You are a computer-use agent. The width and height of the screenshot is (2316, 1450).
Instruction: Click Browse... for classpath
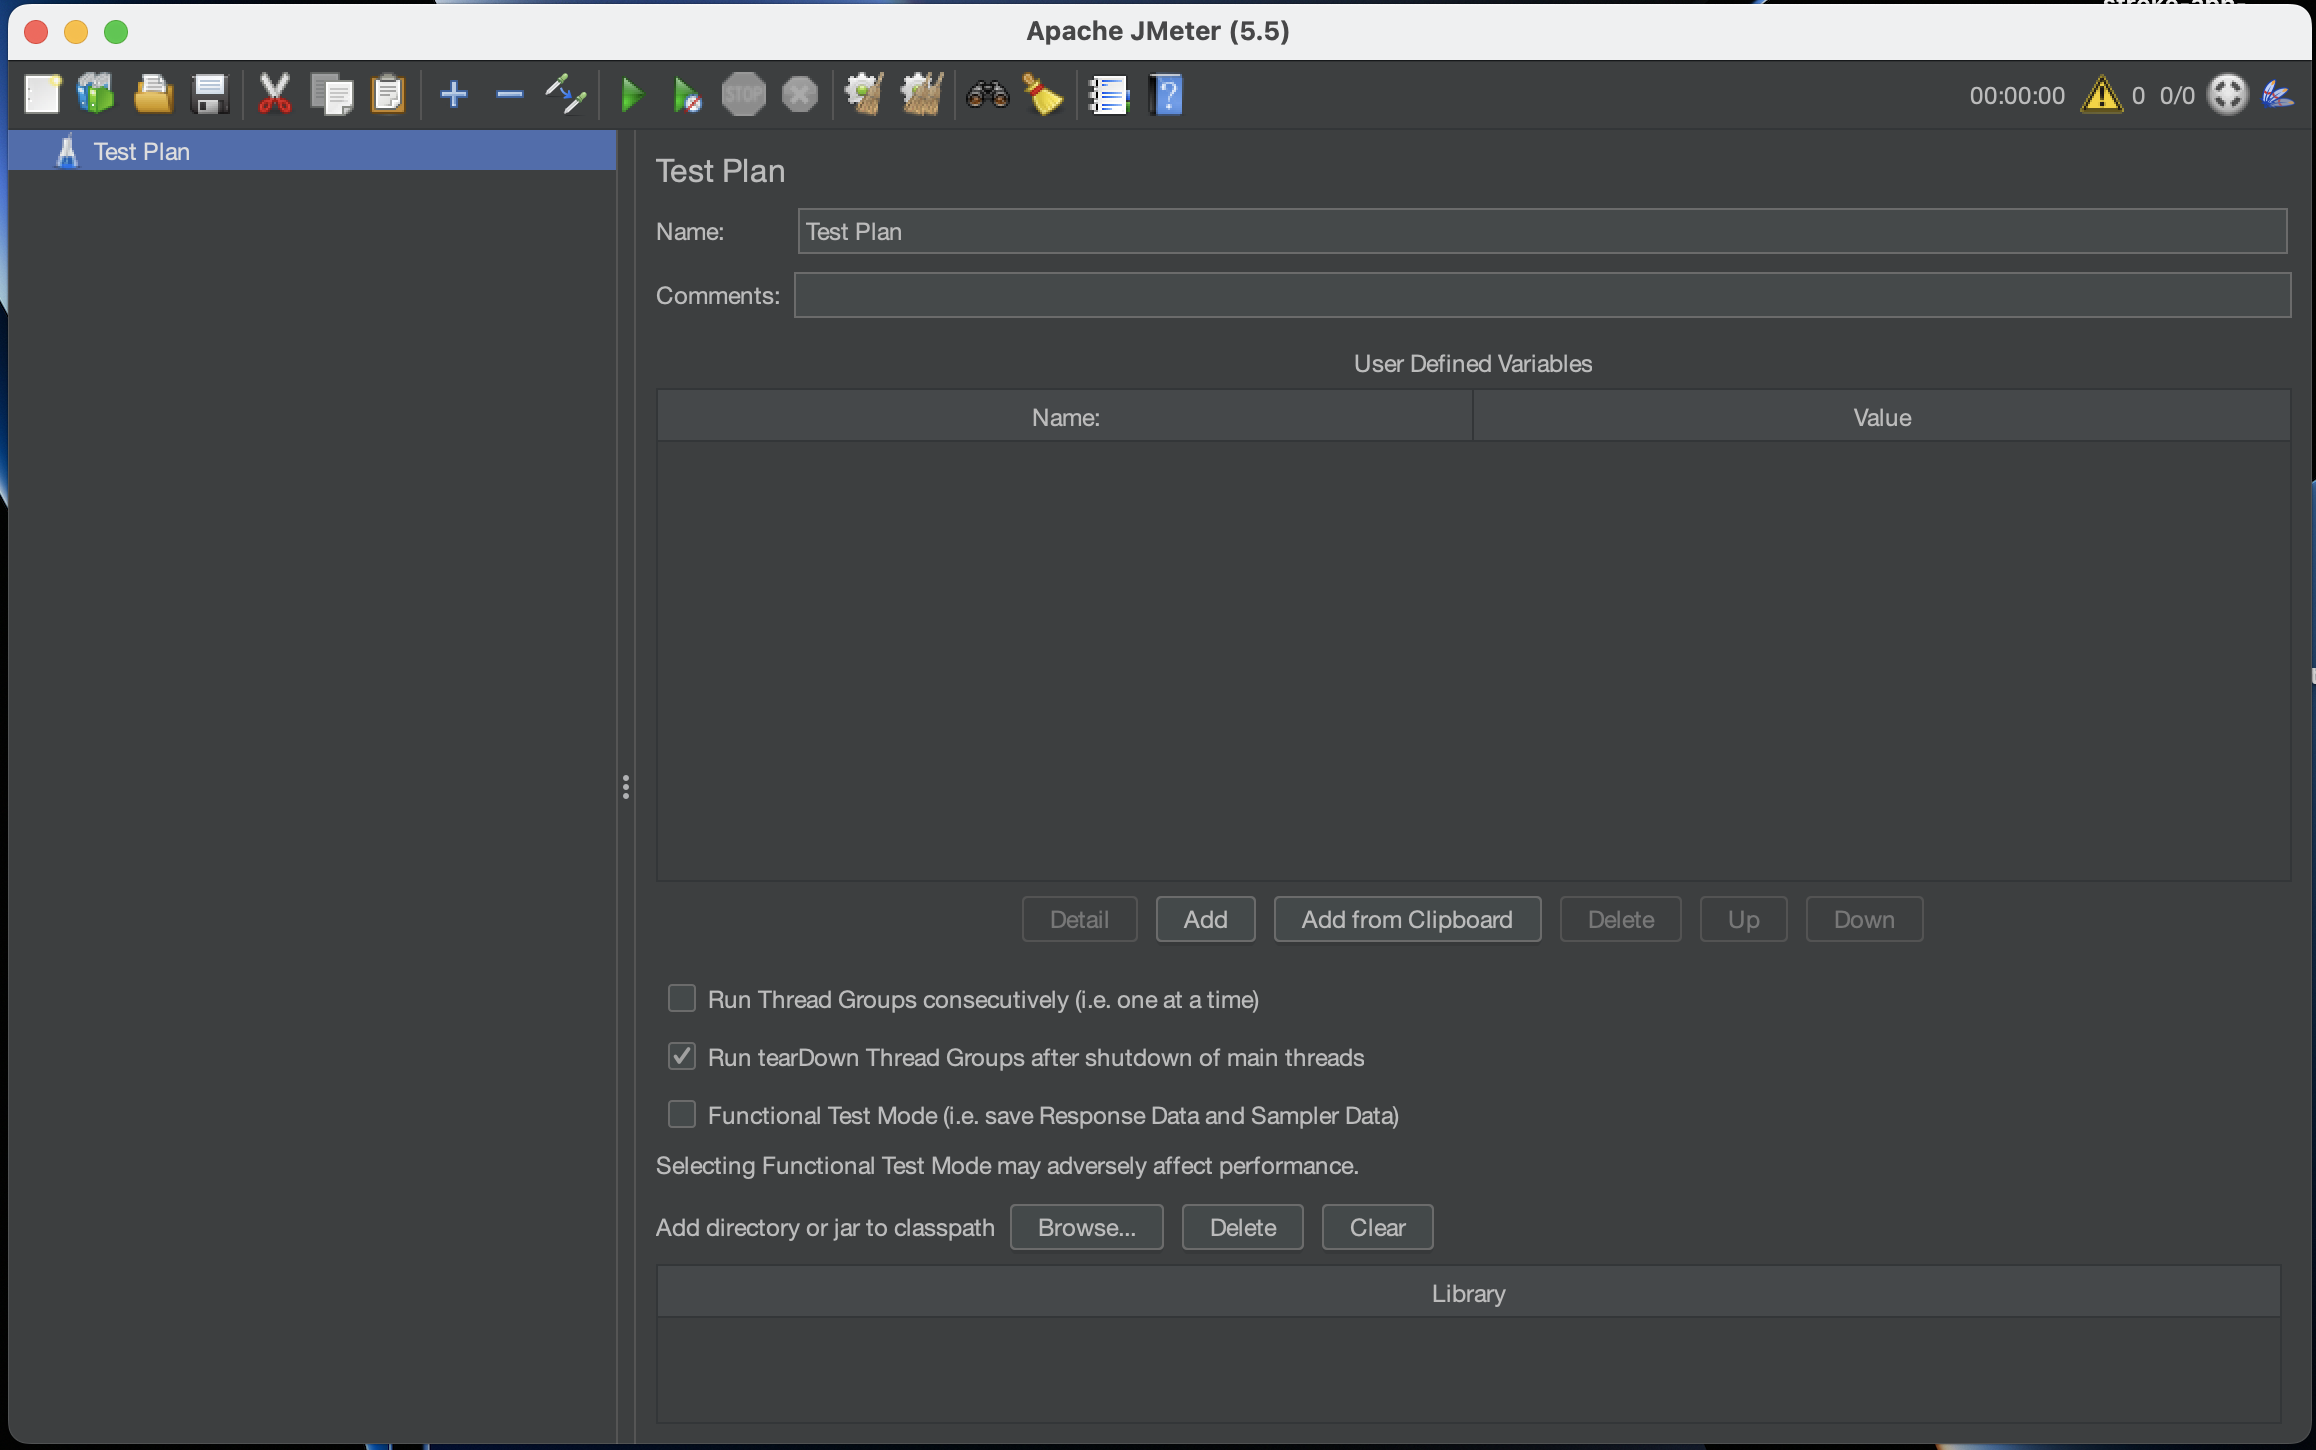pyautogui.click(x=1086, y=1227)
